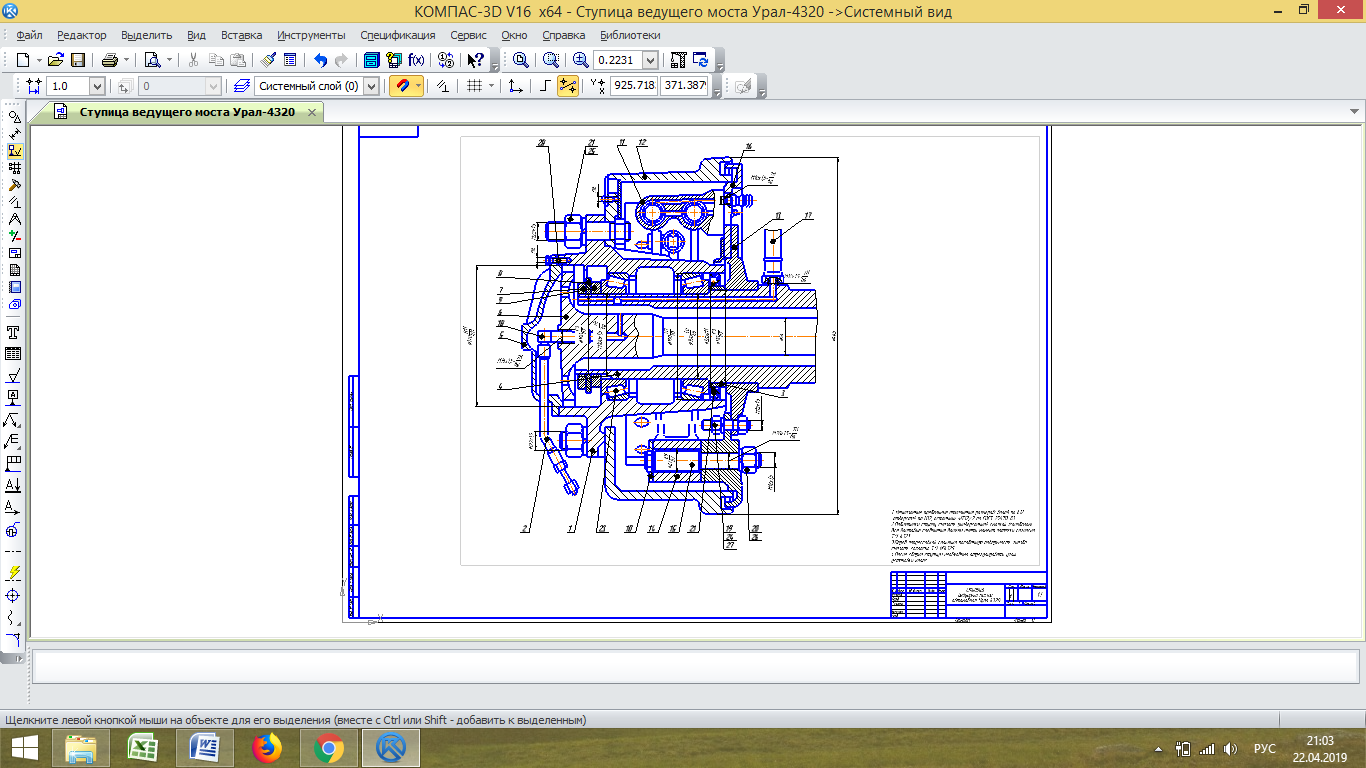
Task: Click the Undo arrow in the toolbar
Action: tap(320, 60)
